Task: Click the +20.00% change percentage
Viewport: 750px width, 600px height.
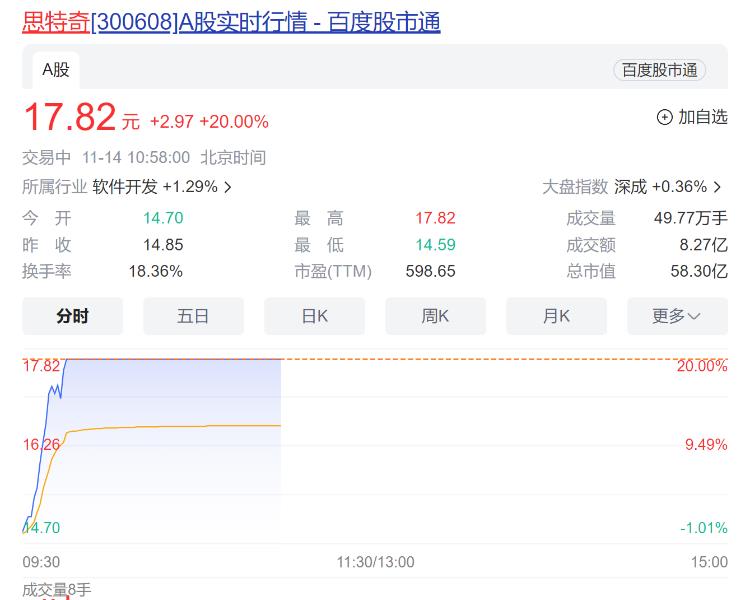Action: 234,122
